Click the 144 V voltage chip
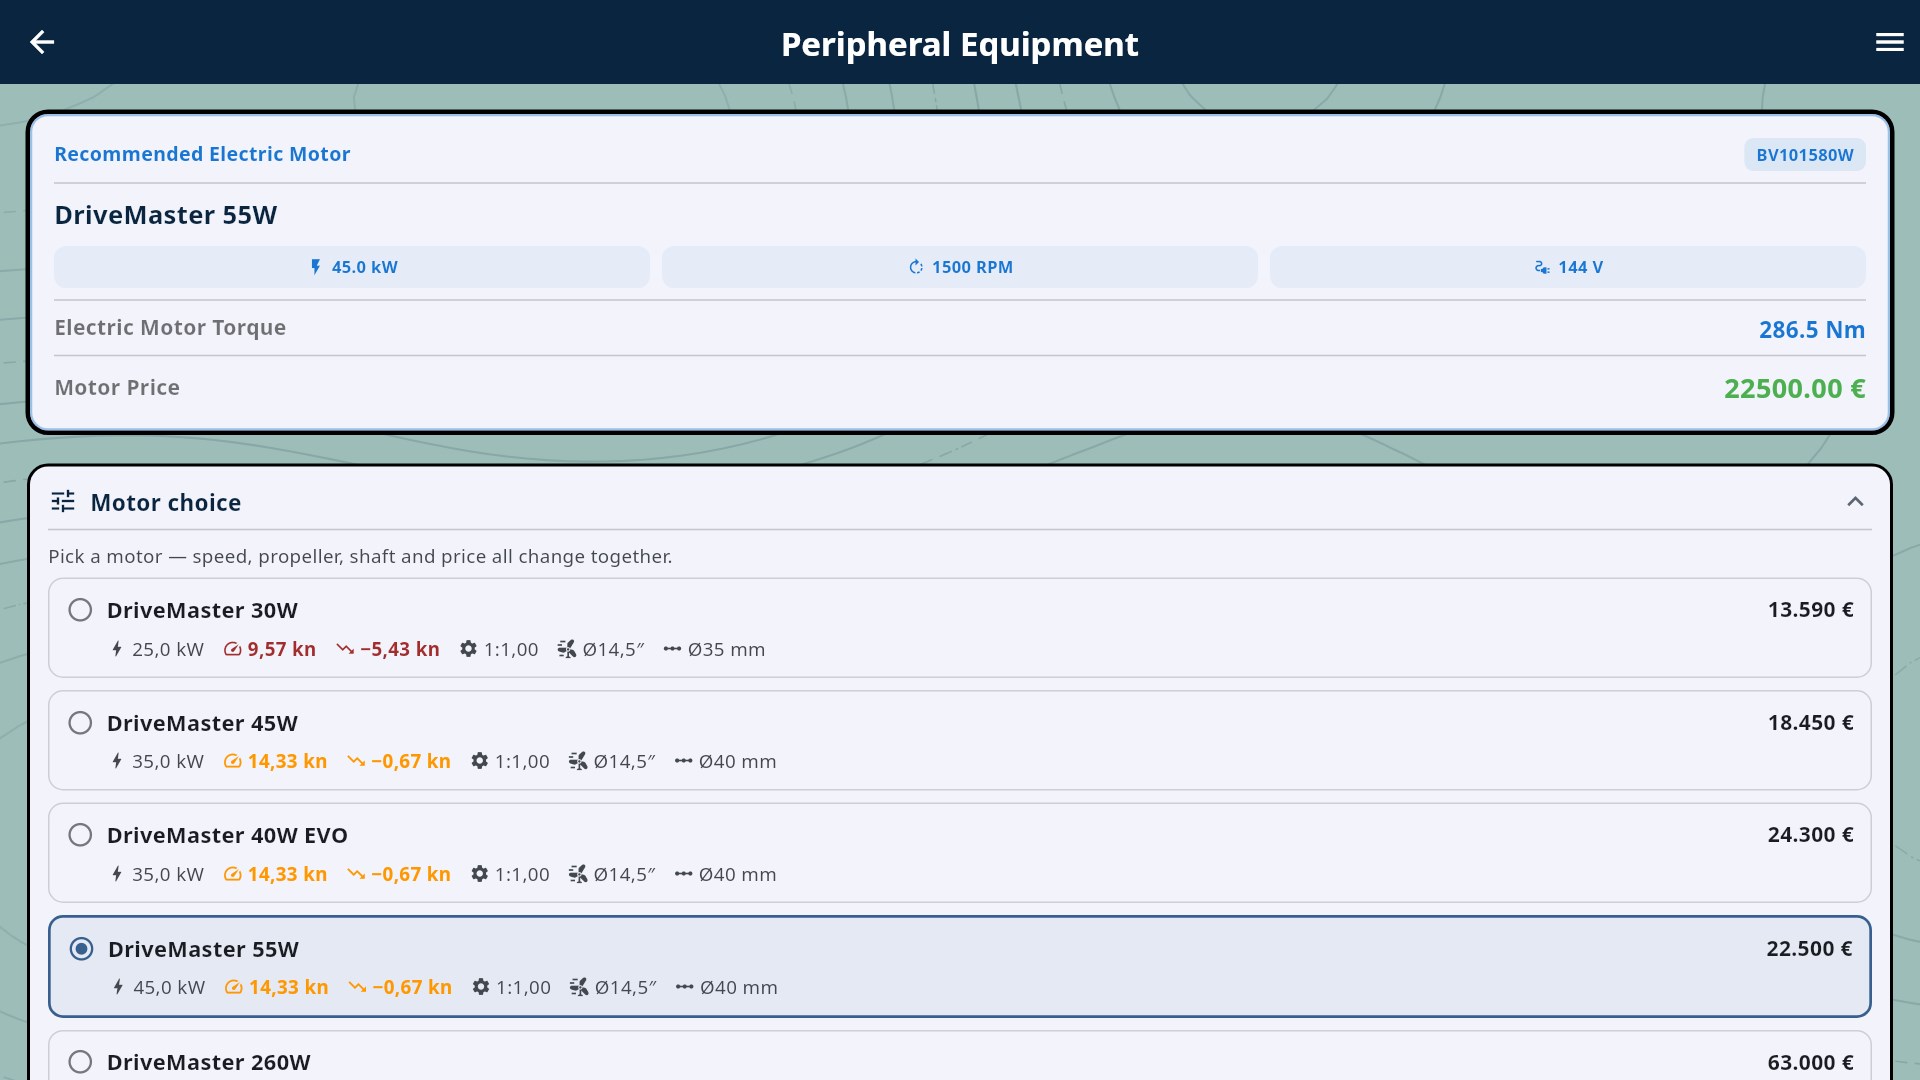The width and height of the screenshot is (1920, 1080). click(1568, 267)
